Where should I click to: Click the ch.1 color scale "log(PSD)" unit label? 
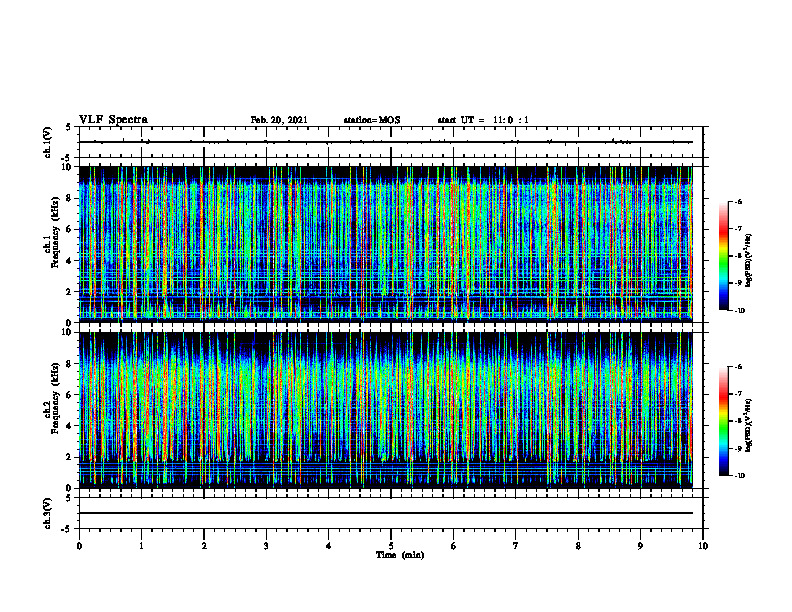click(749, 261)
